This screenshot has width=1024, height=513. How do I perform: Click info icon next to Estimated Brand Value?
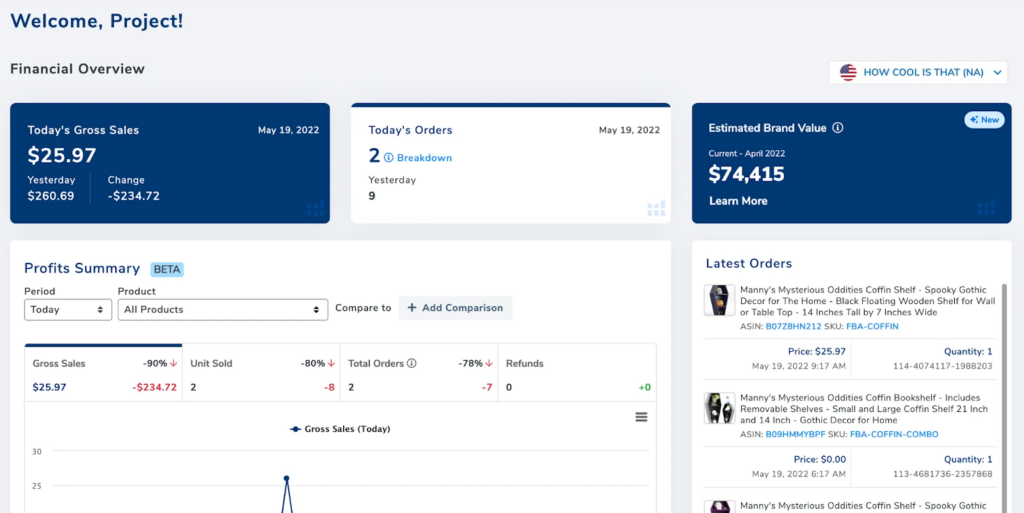[838, 128]
